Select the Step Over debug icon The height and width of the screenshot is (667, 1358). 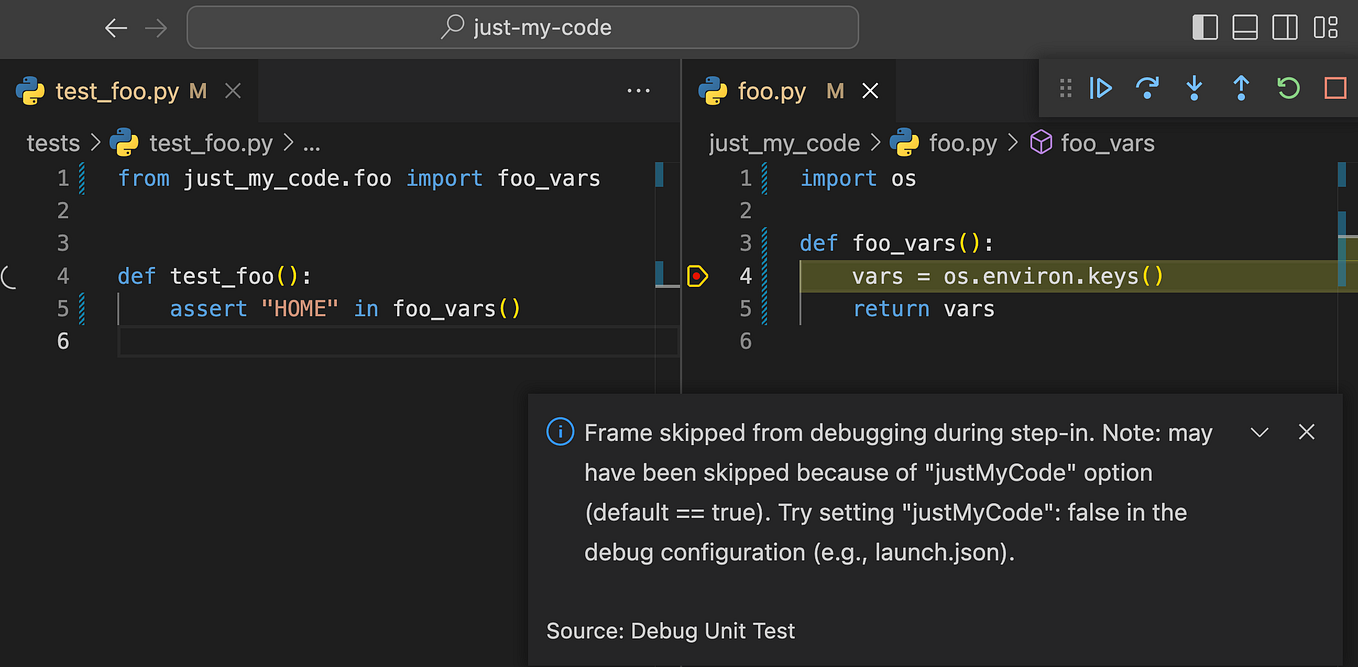click(x=1147, y=88)
